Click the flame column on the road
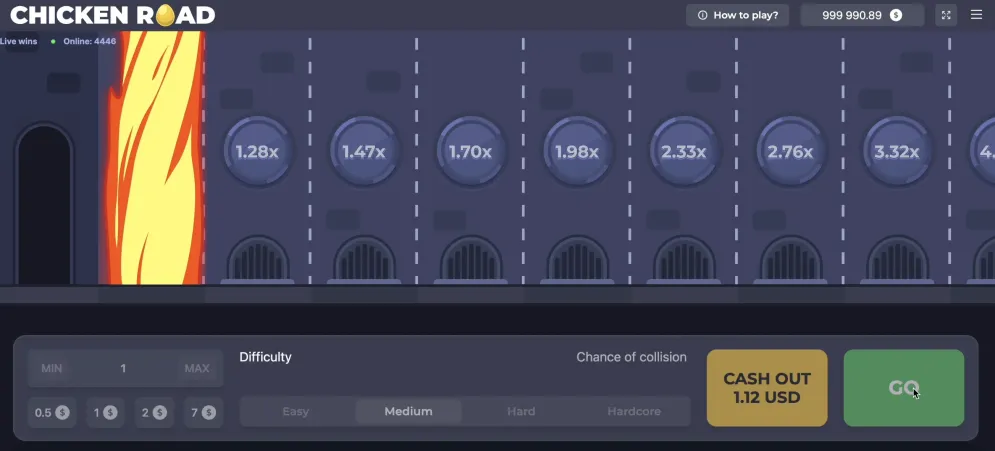 (155, 157)
